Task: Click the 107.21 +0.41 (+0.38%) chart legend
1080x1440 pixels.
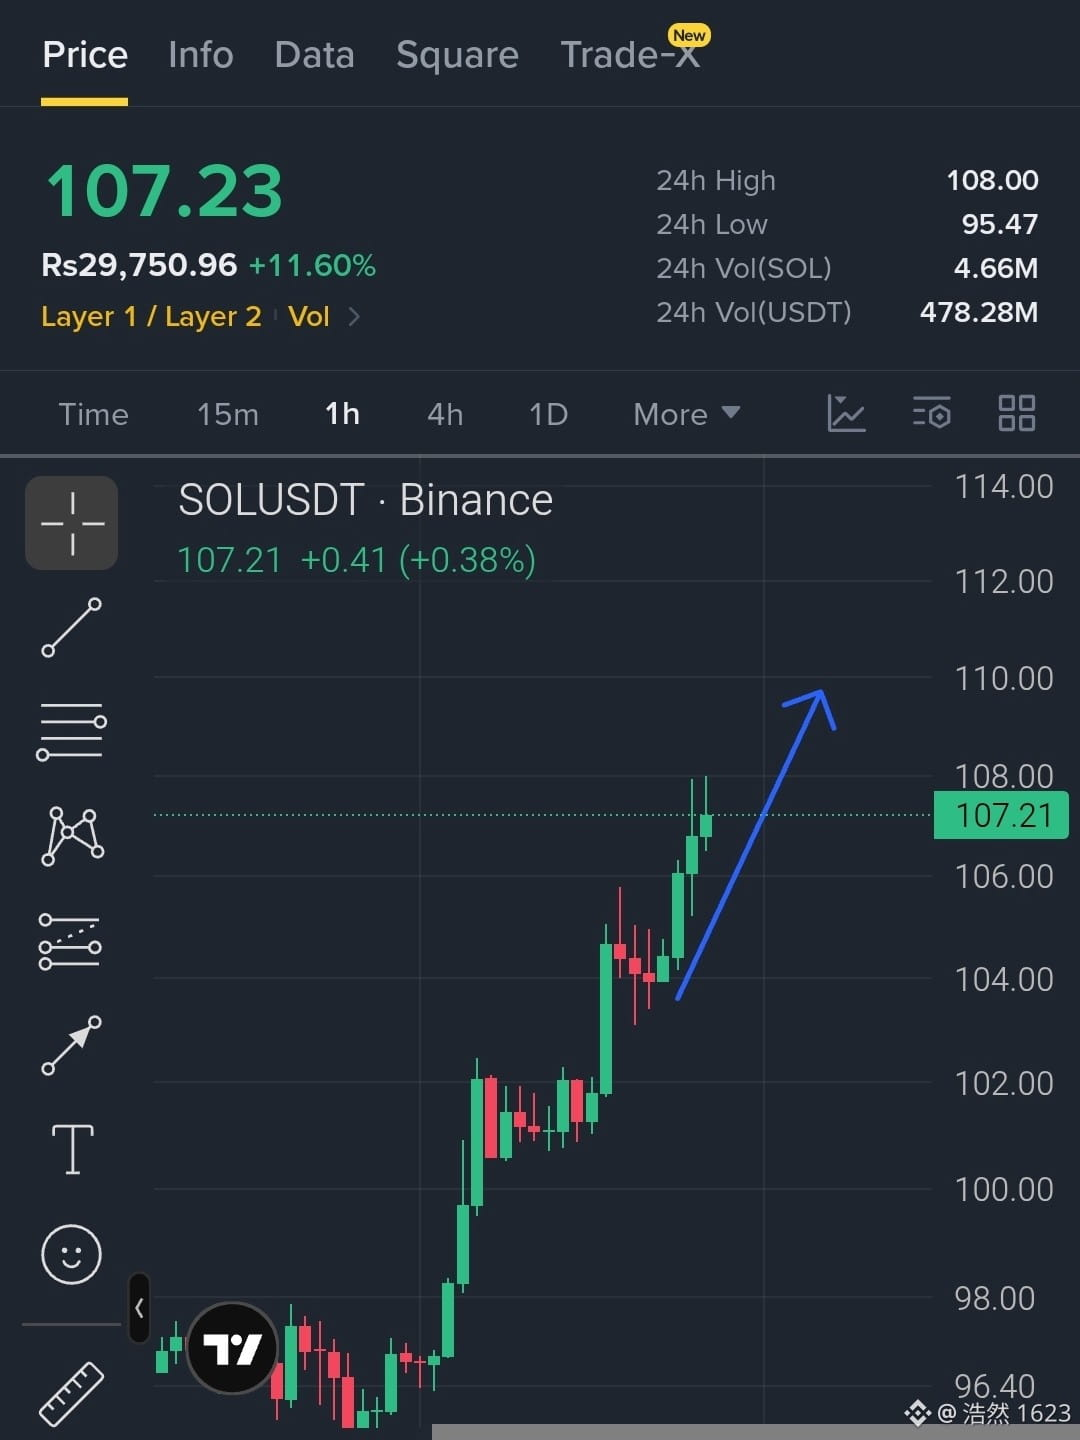Action: tap(356, 560)
